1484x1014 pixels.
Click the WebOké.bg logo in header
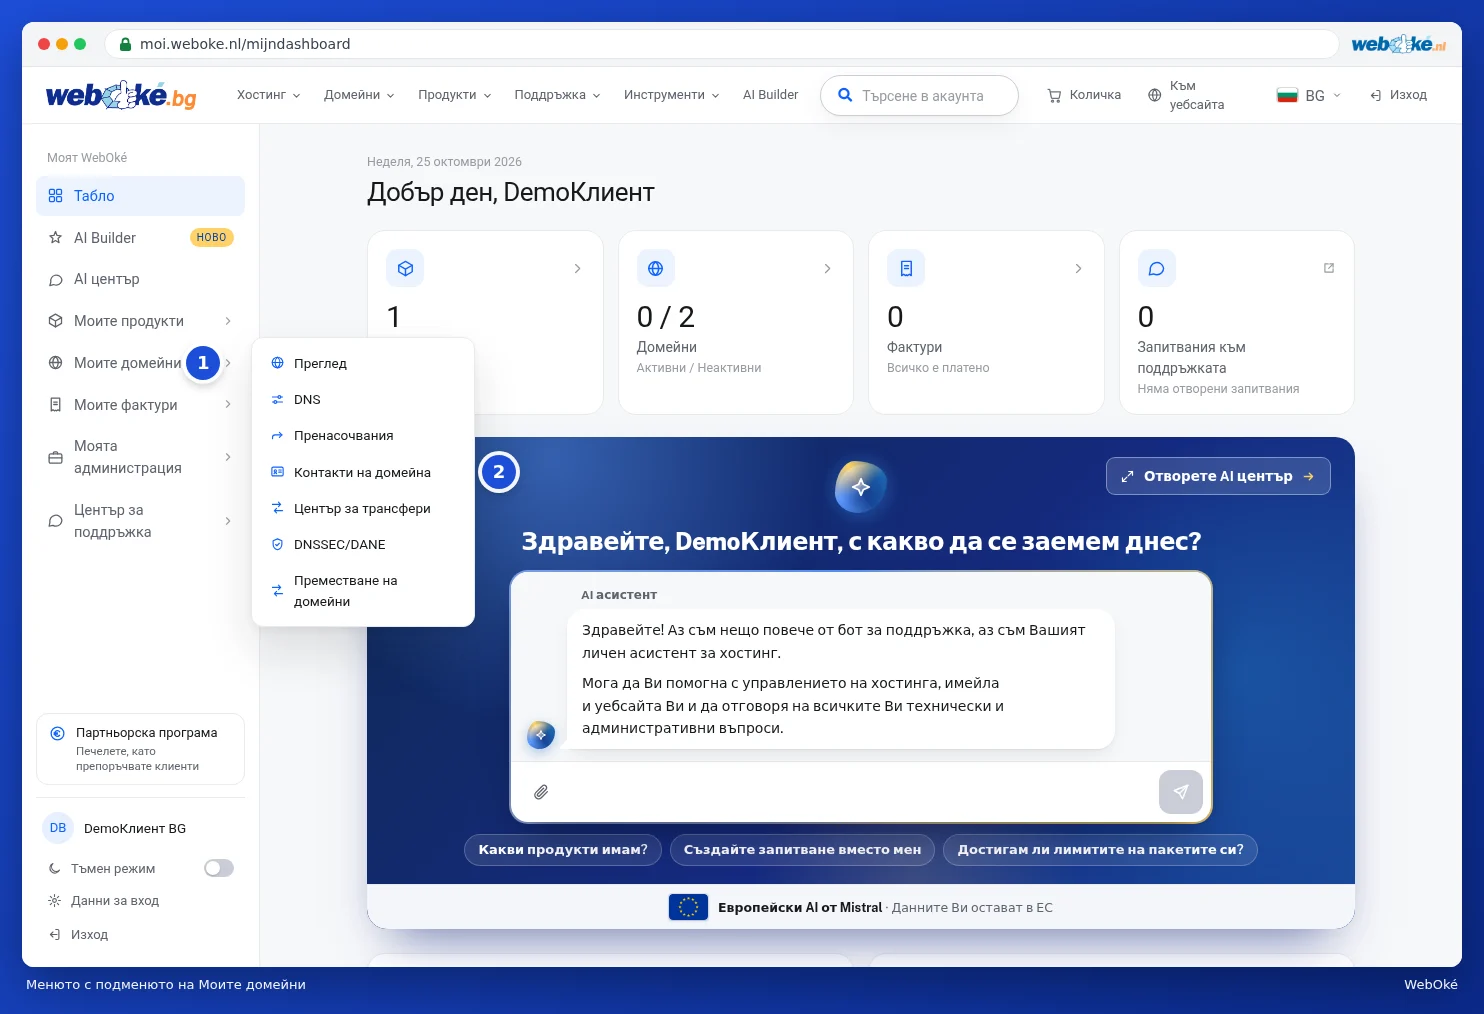121,95
